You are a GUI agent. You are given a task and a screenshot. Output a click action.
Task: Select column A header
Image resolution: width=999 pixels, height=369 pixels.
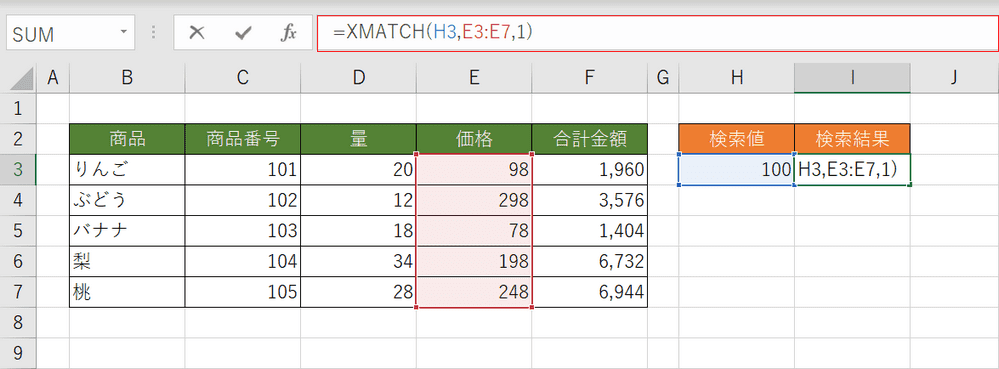point(54,78)
